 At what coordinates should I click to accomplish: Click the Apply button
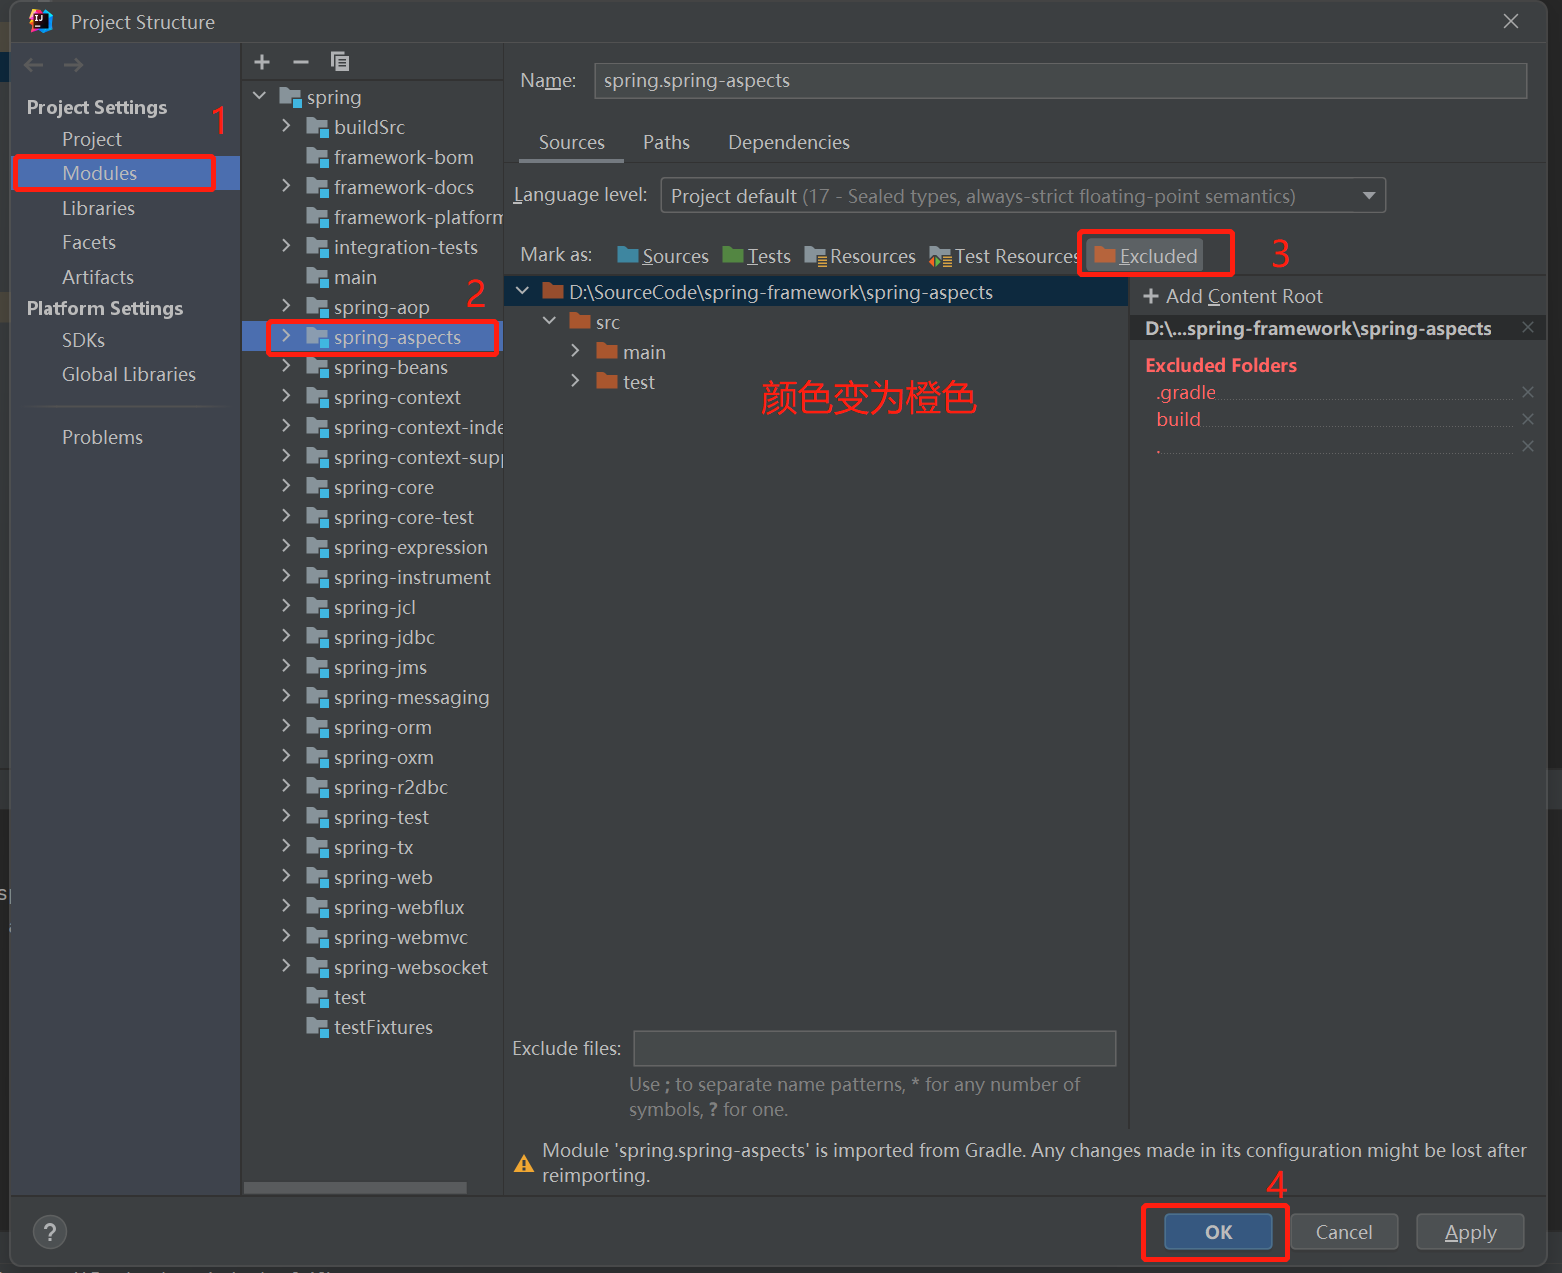click(1470, 1232)
